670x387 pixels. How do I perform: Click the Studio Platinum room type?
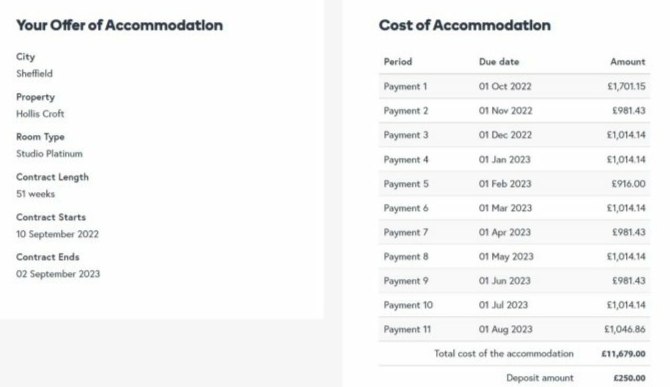pyautogui.click(x=49, y=154)
